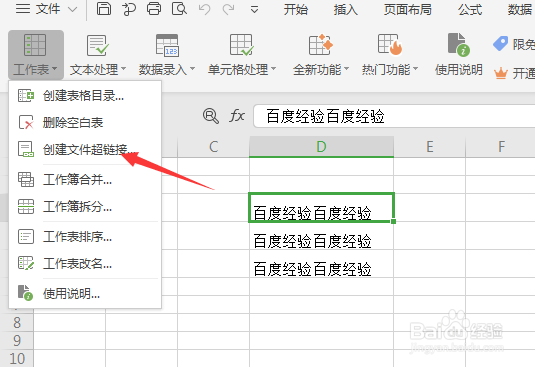Expand the quick access toolbar customize arrow
Screen dimensions: 535x367
(254, 10)
